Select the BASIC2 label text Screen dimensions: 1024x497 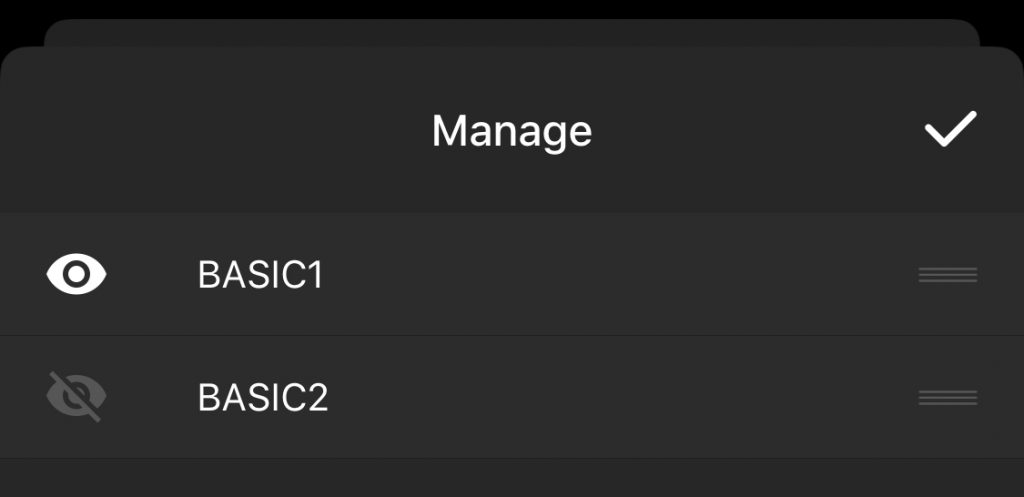click(x=263, y=398)
